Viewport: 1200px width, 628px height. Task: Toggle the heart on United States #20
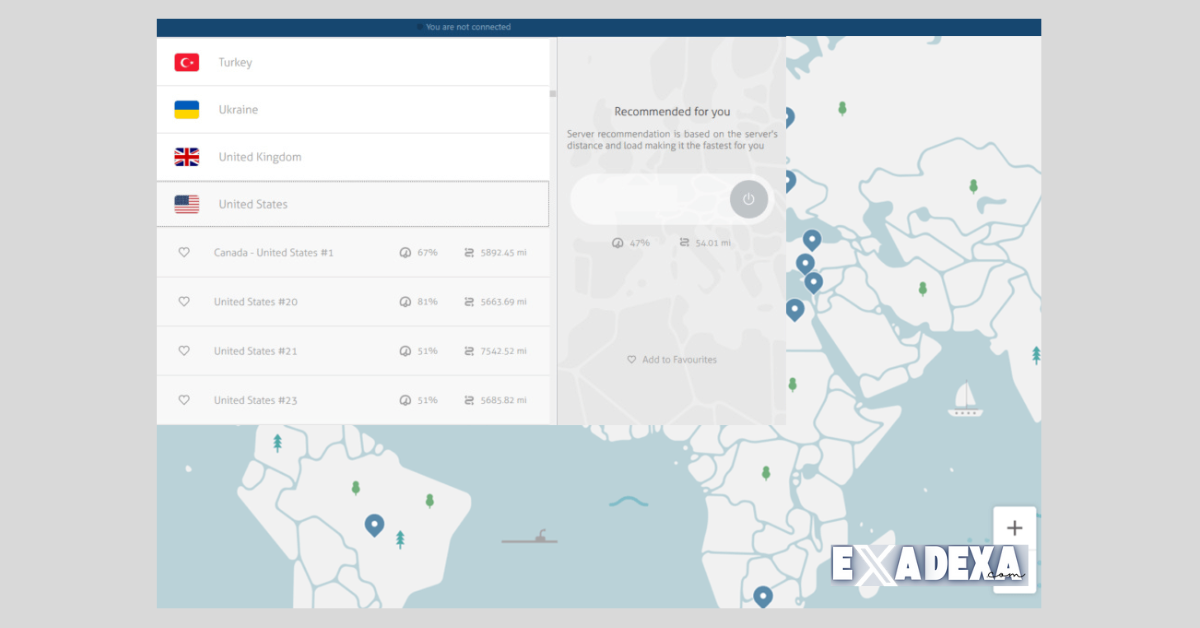tap(184, 301)
